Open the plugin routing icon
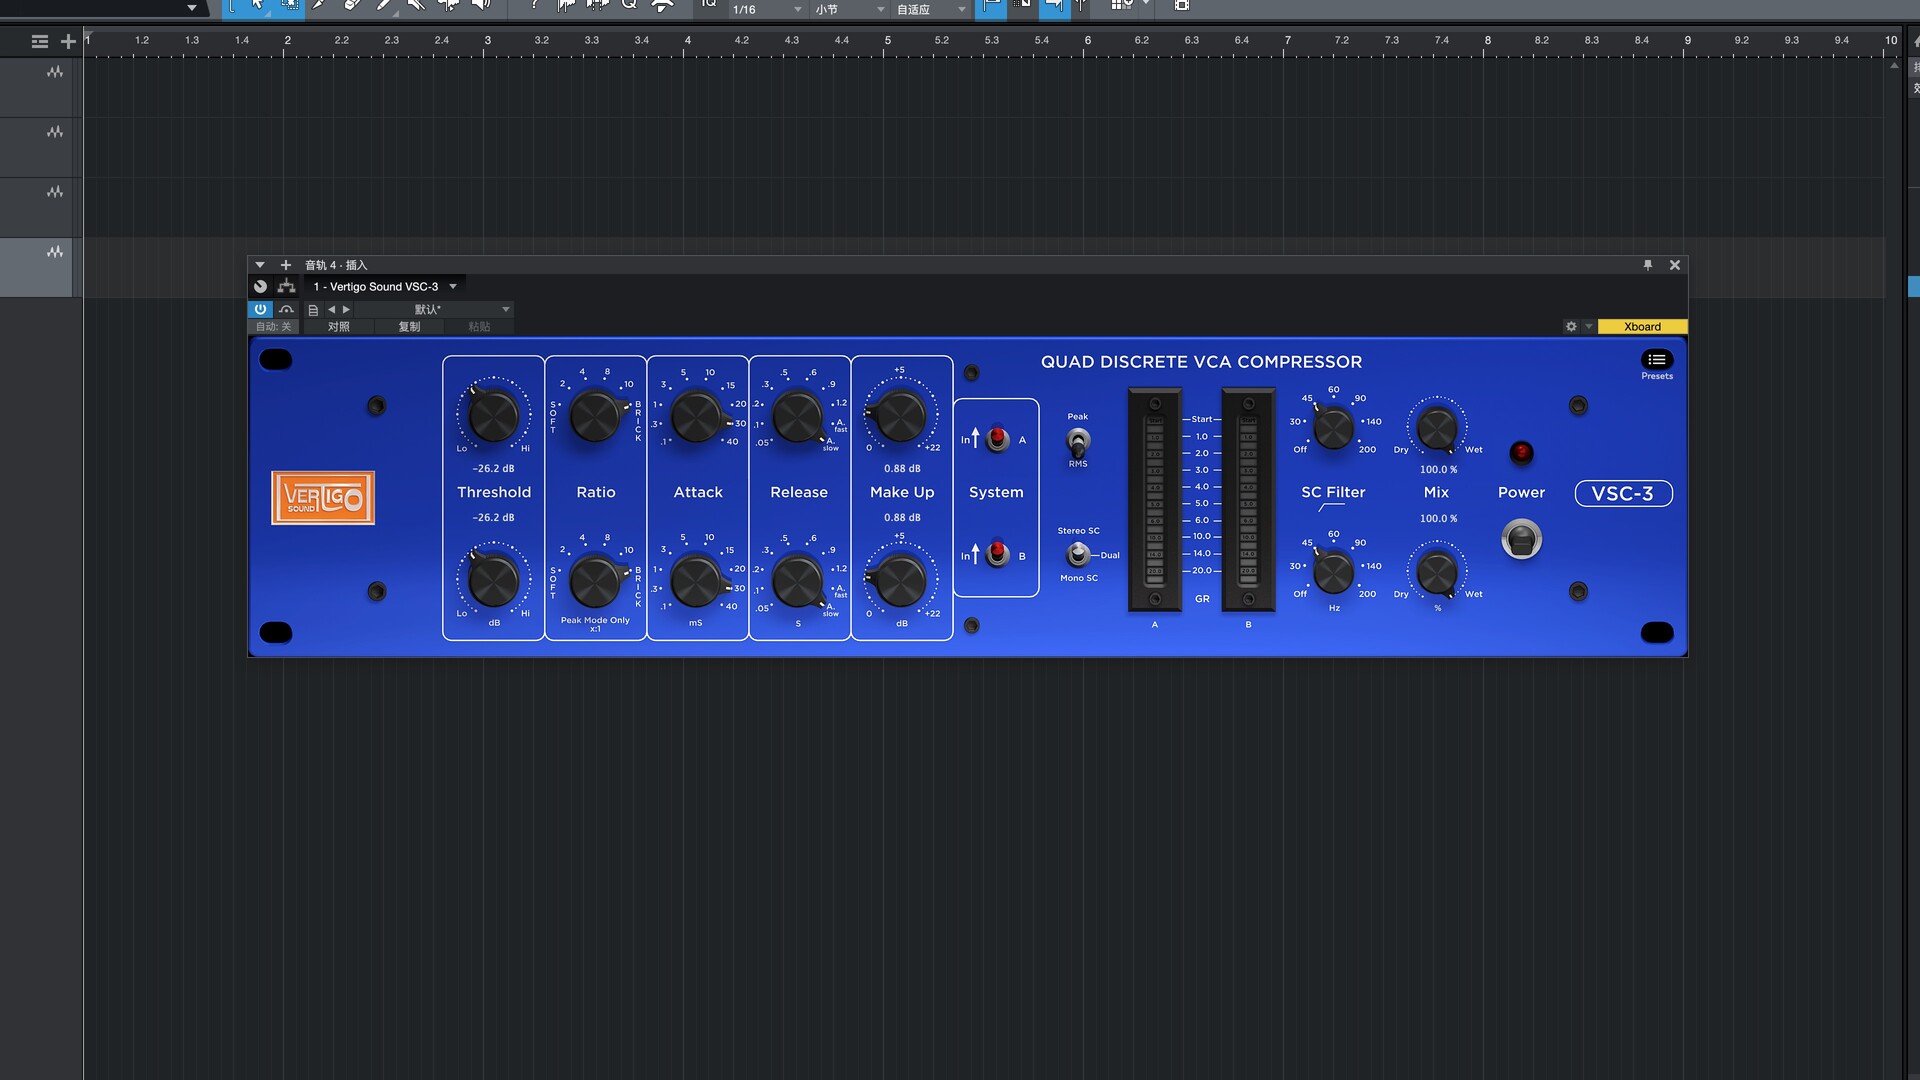Image resolution: width=1920 pixels, height=1080 pixels. (x=287, y=286)
